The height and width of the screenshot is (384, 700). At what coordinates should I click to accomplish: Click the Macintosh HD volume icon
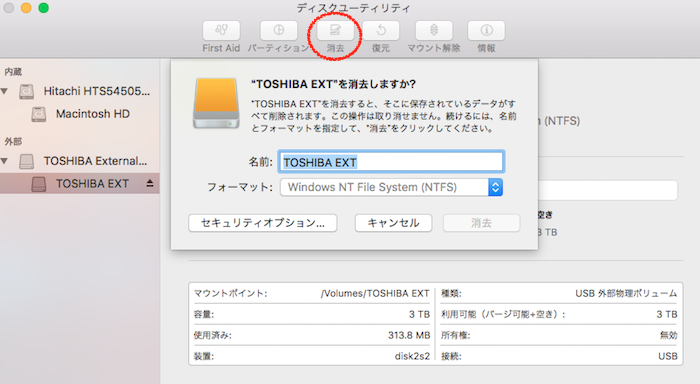point(39,115)
